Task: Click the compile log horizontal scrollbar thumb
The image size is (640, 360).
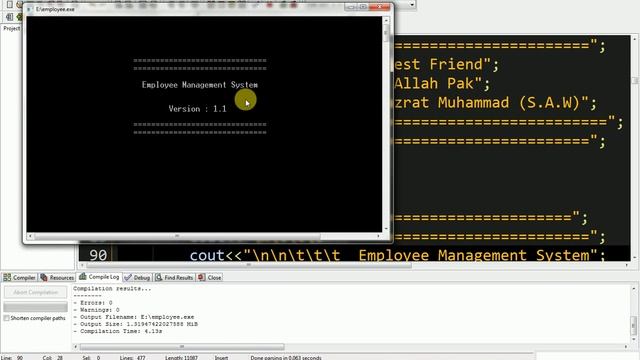Action: pos(182,347)
